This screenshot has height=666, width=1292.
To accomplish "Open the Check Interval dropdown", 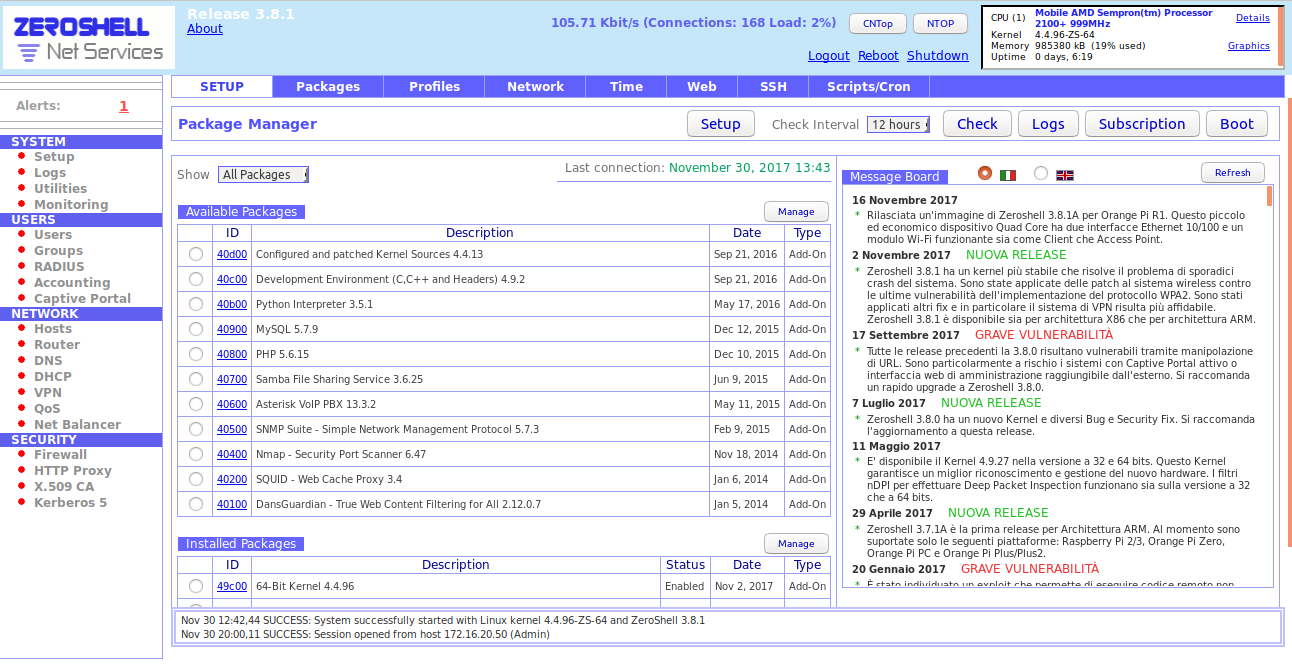I will [x=898, y=124].
